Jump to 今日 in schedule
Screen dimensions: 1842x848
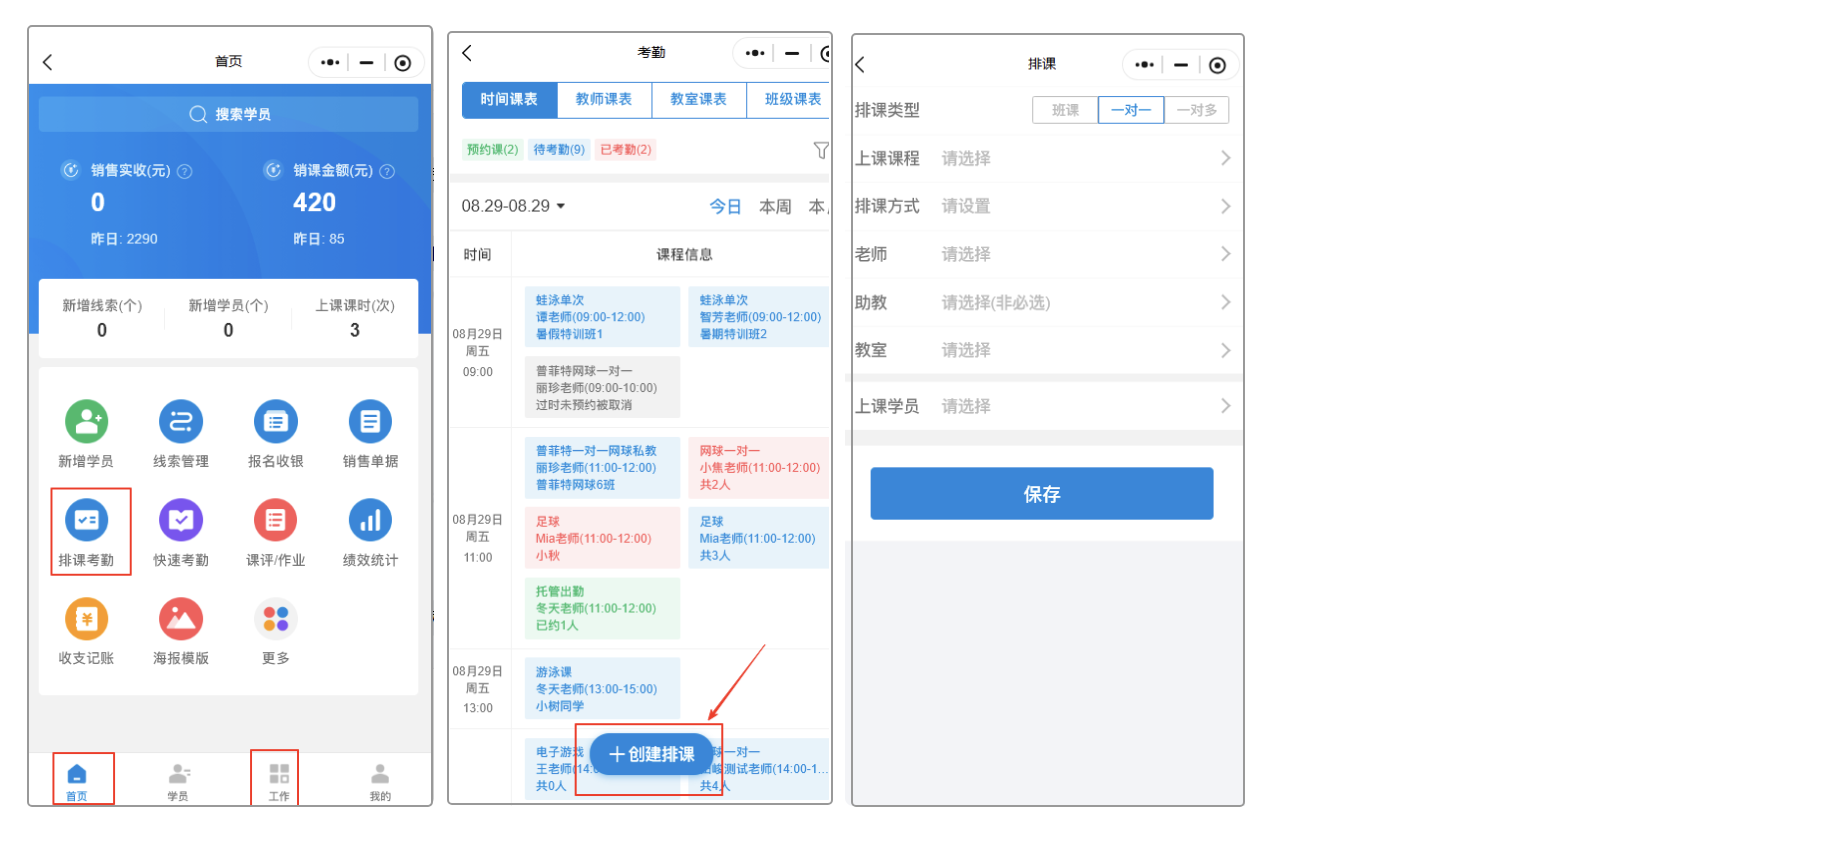pyautogui.click(x=725, y=207)
